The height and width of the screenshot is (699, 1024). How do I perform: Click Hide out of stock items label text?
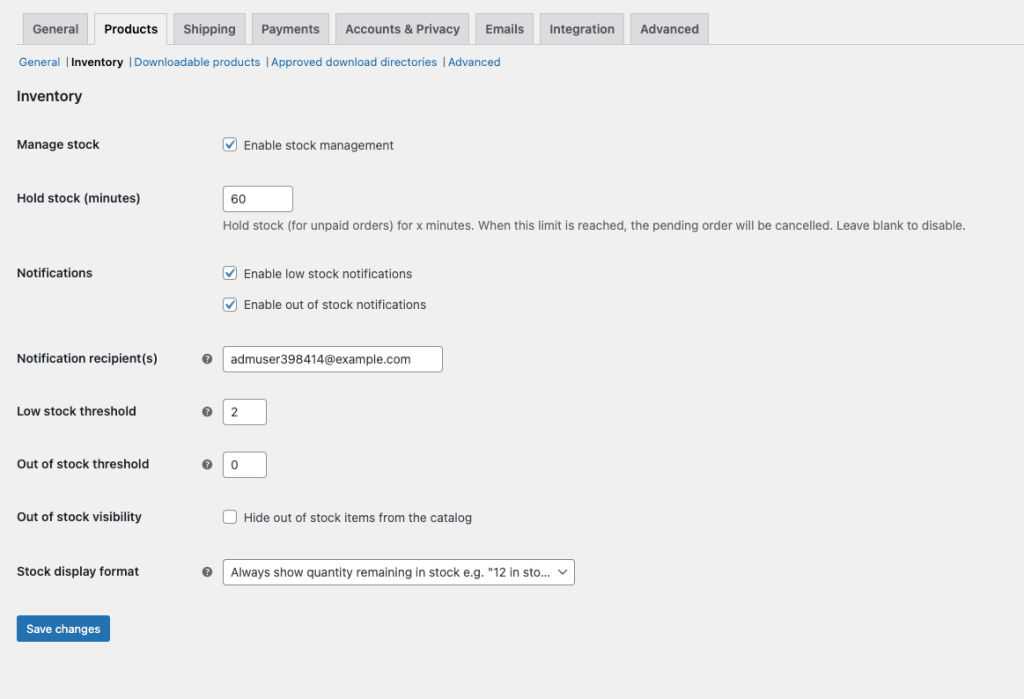click(358, 517)
